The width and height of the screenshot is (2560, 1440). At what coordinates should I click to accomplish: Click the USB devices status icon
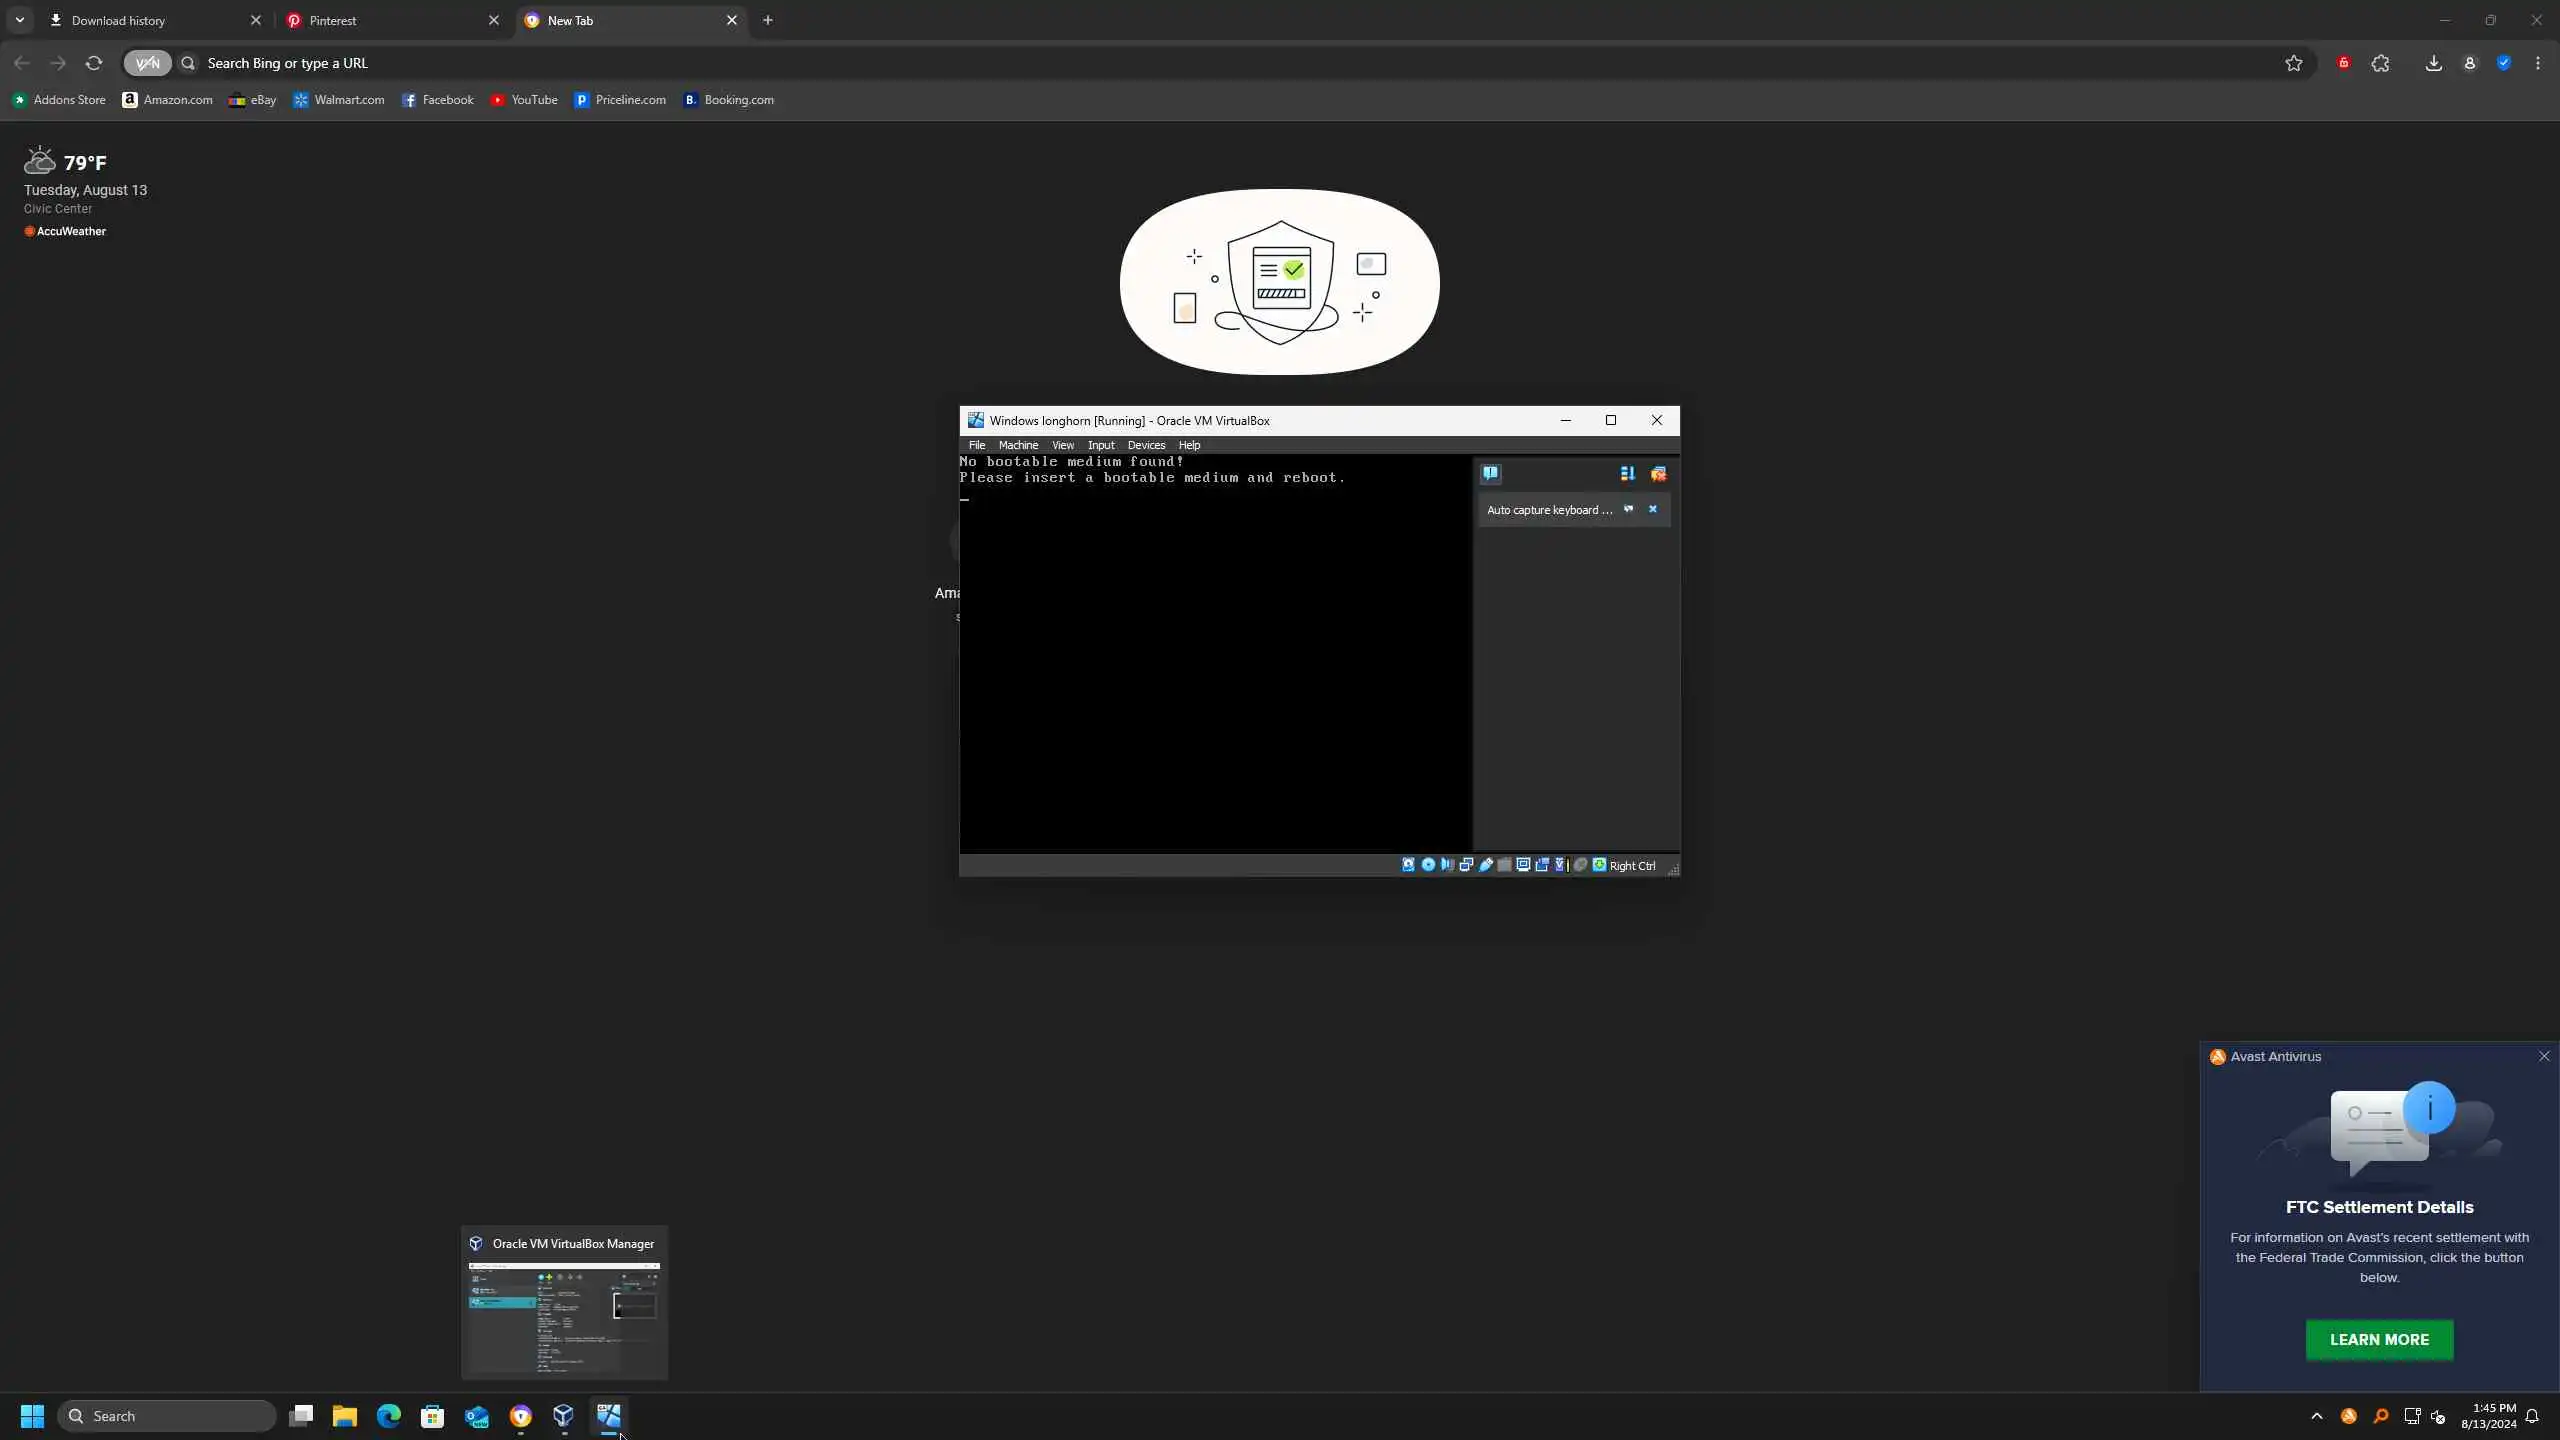point(1486,865)
